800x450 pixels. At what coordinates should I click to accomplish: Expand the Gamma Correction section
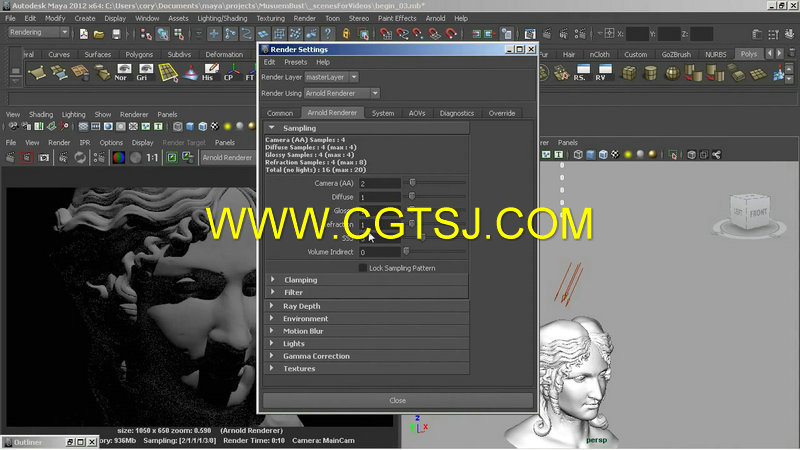271,356
